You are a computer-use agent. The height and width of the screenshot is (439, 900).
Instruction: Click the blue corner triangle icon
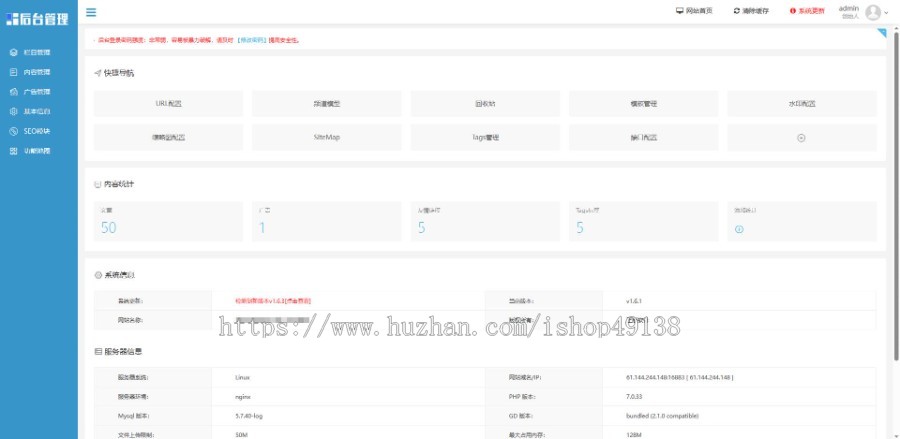(x=882, y=33)
